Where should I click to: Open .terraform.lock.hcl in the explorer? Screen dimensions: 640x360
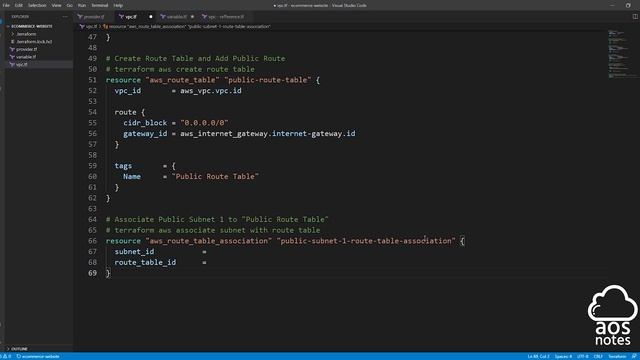(34, 42)
